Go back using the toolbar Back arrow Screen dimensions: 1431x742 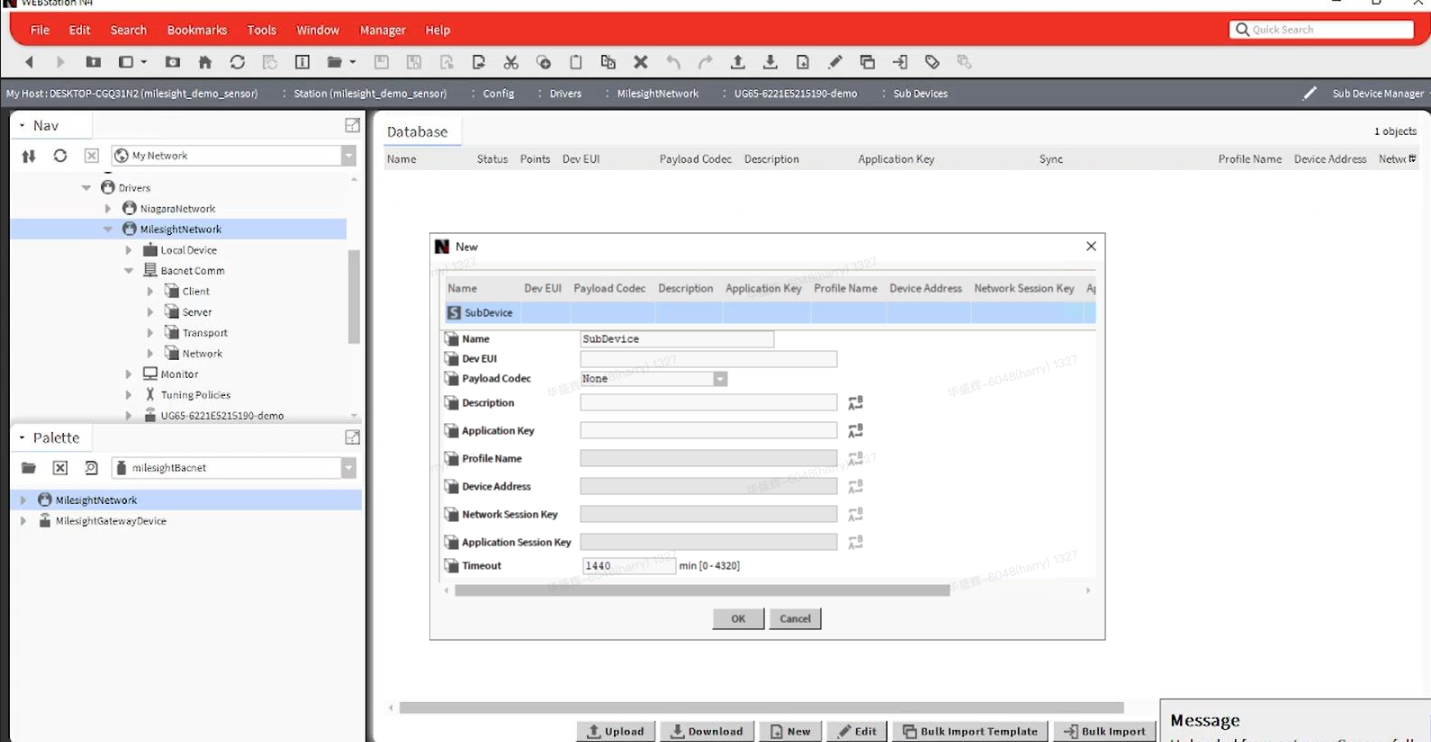point(29,62)
